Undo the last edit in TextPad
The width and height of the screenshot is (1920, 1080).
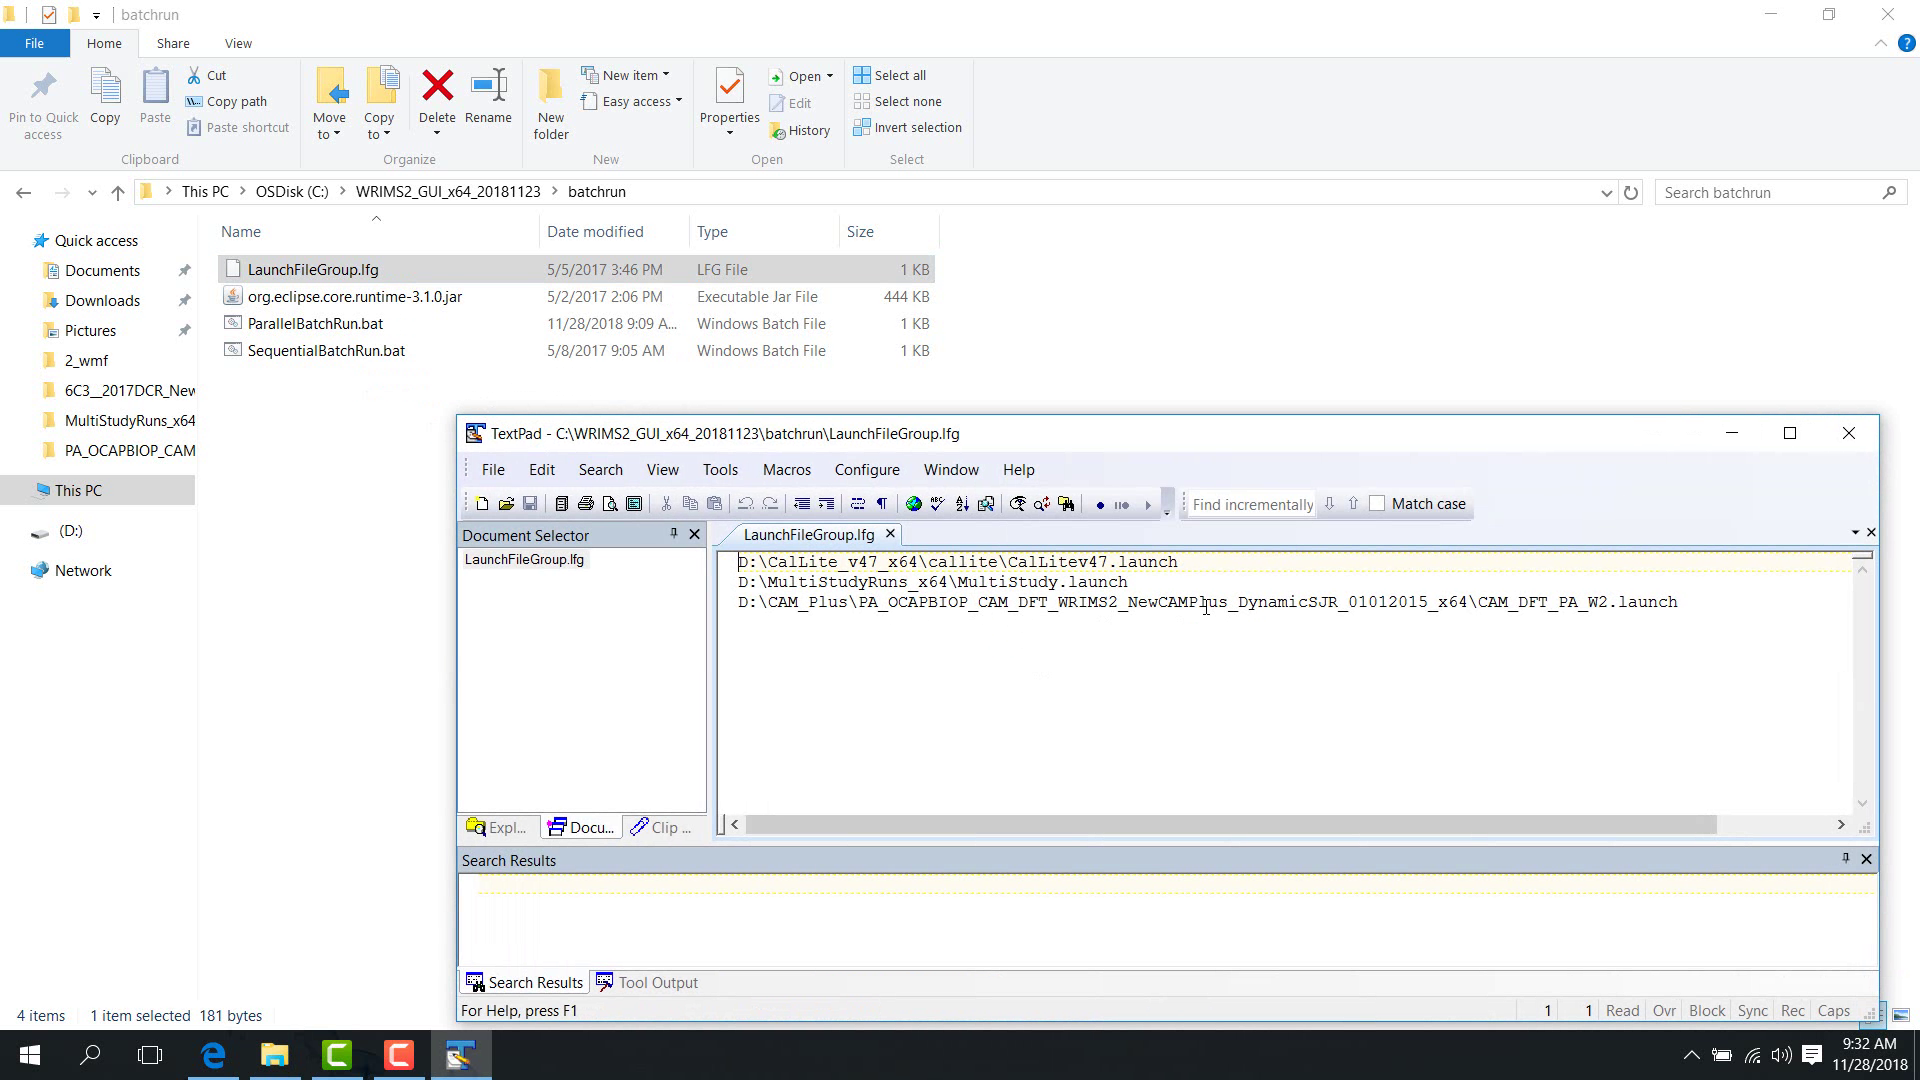745,504
